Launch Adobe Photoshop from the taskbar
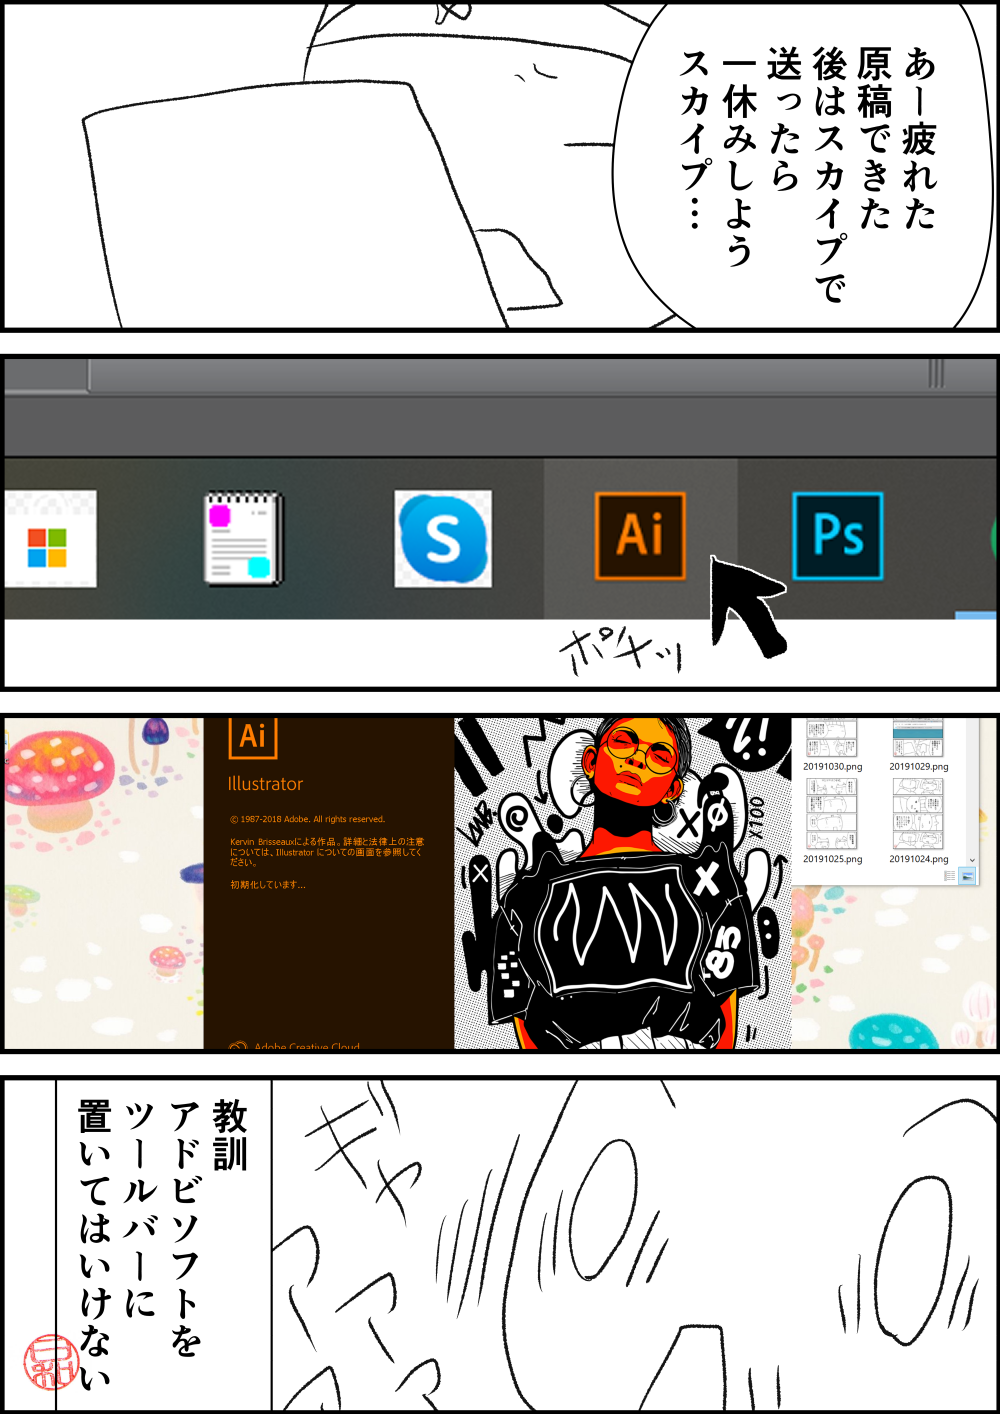Screen dimensions: 1000x1414 (838, 536)
